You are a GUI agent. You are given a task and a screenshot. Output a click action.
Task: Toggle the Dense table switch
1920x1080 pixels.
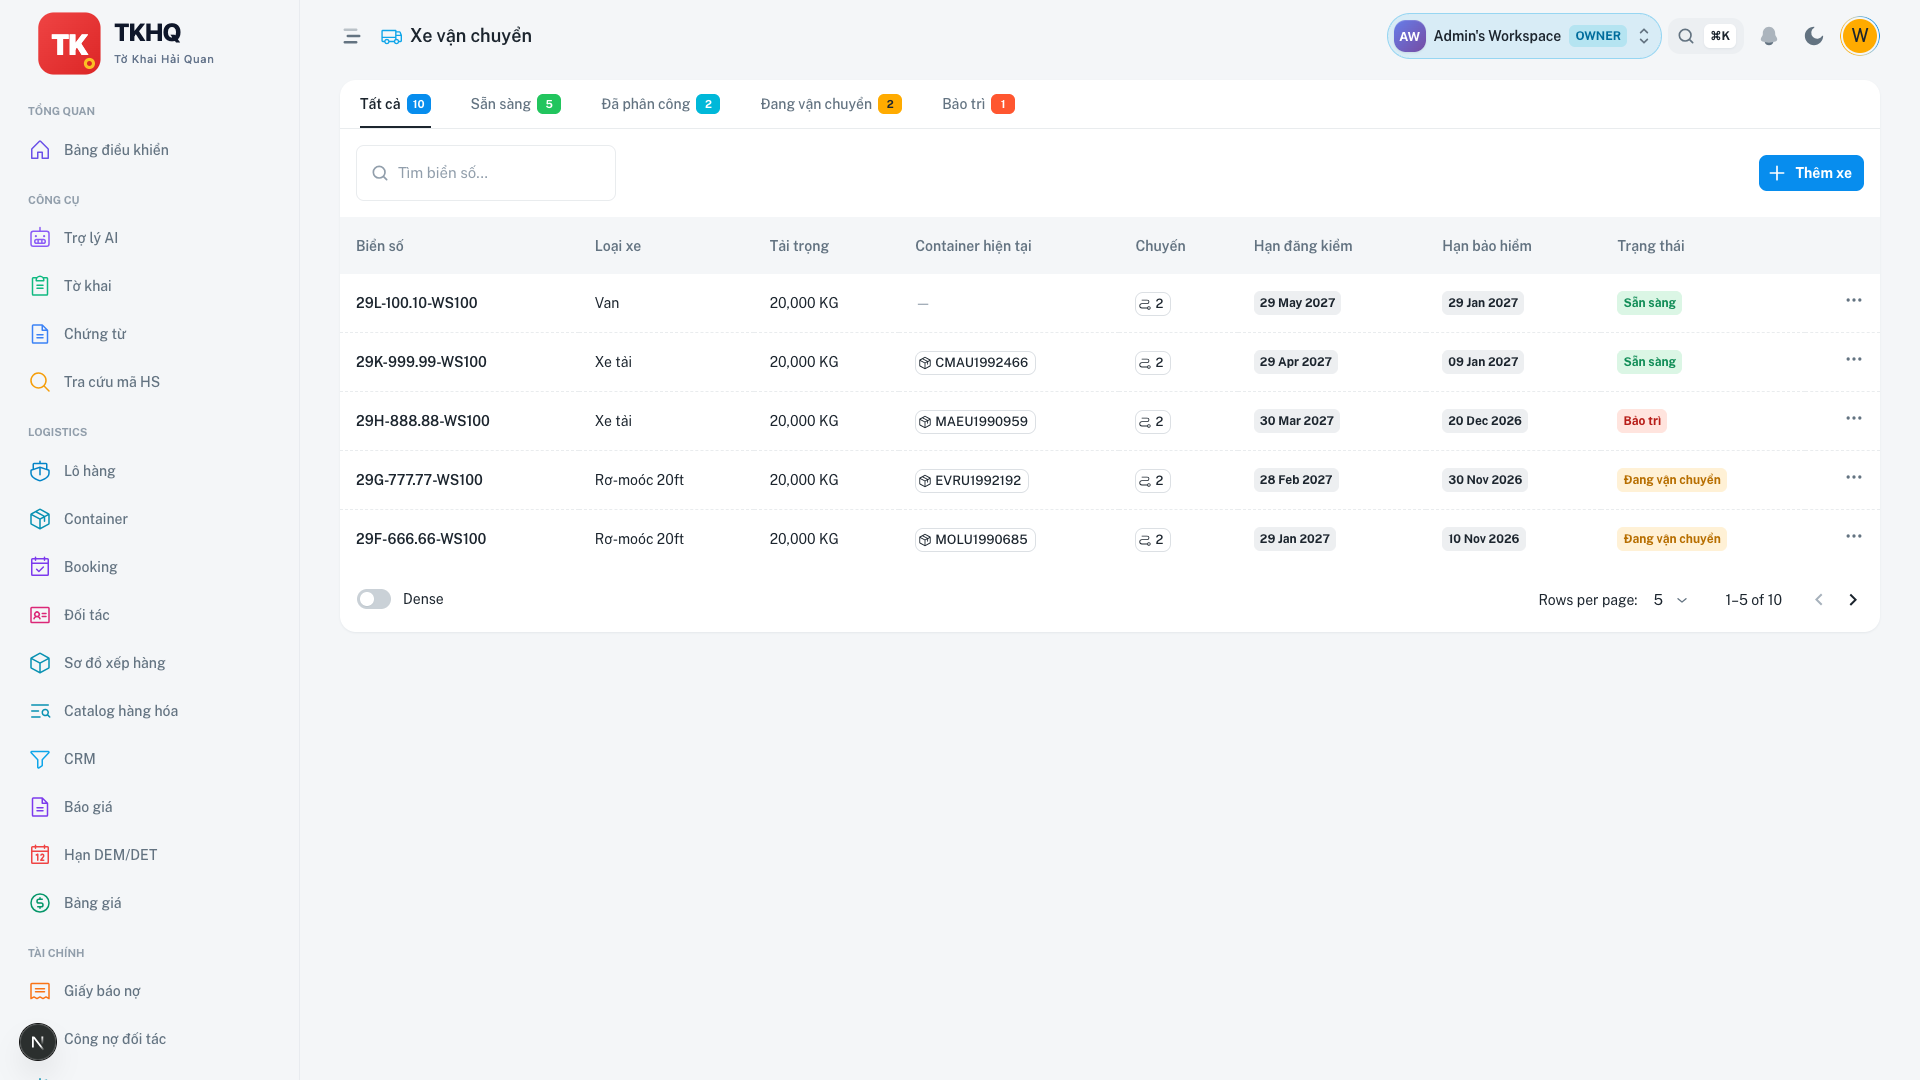374,599
